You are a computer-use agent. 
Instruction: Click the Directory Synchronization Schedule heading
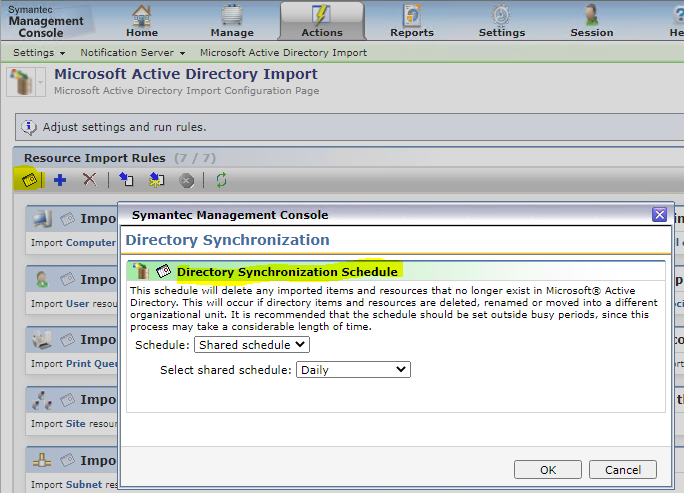(x=287, y=272)
